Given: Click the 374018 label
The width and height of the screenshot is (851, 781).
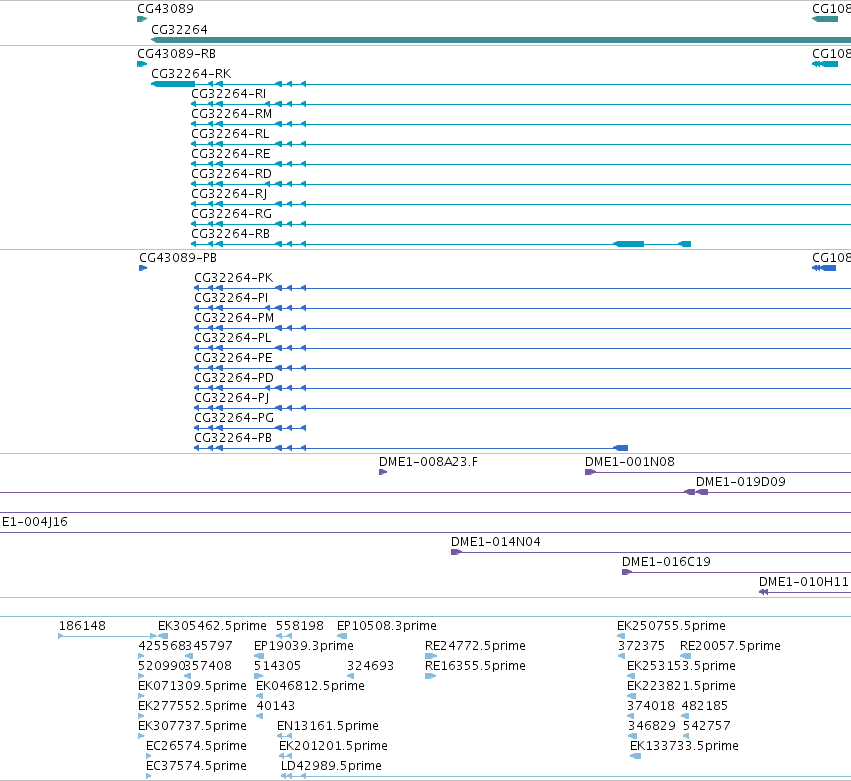Looking at the screenshot, I should pos(651,706).
